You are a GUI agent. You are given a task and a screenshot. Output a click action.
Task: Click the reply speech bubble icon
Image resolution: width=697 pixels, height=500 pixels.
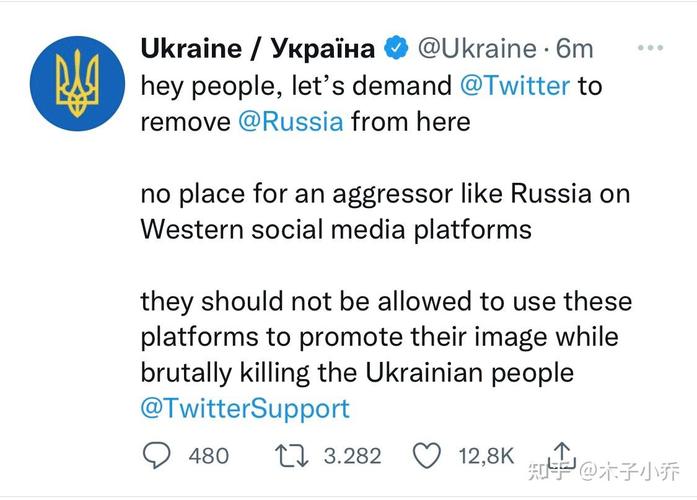[157, 456]
